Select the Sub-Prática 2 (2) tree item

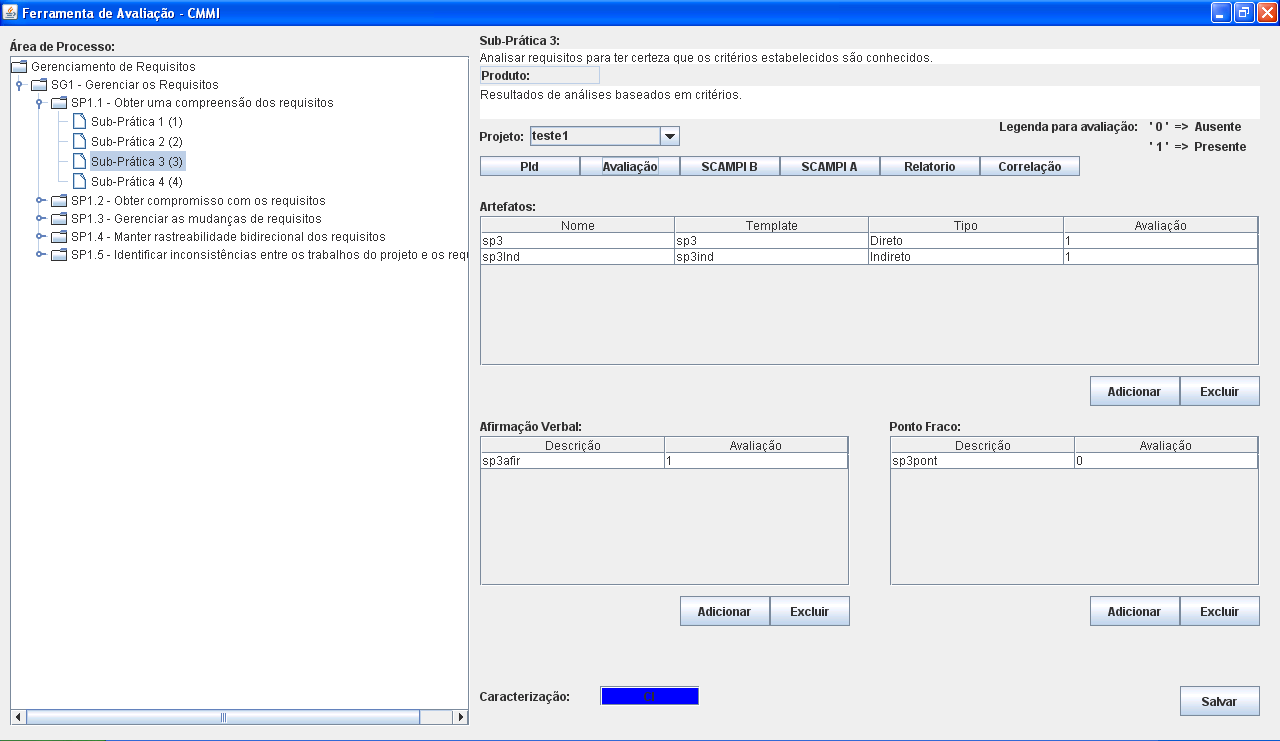137,142
